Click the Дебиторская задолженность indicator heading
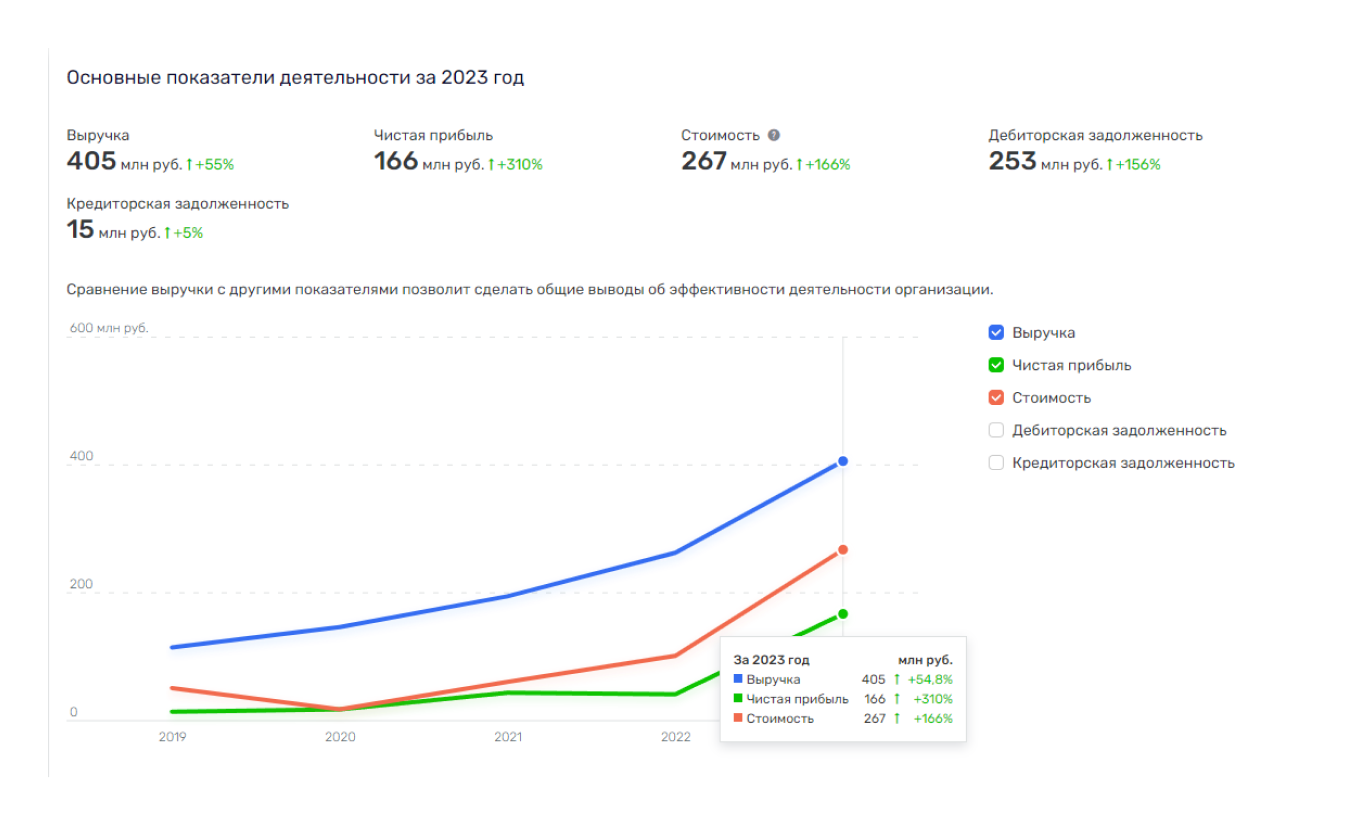 (1096, 135)
